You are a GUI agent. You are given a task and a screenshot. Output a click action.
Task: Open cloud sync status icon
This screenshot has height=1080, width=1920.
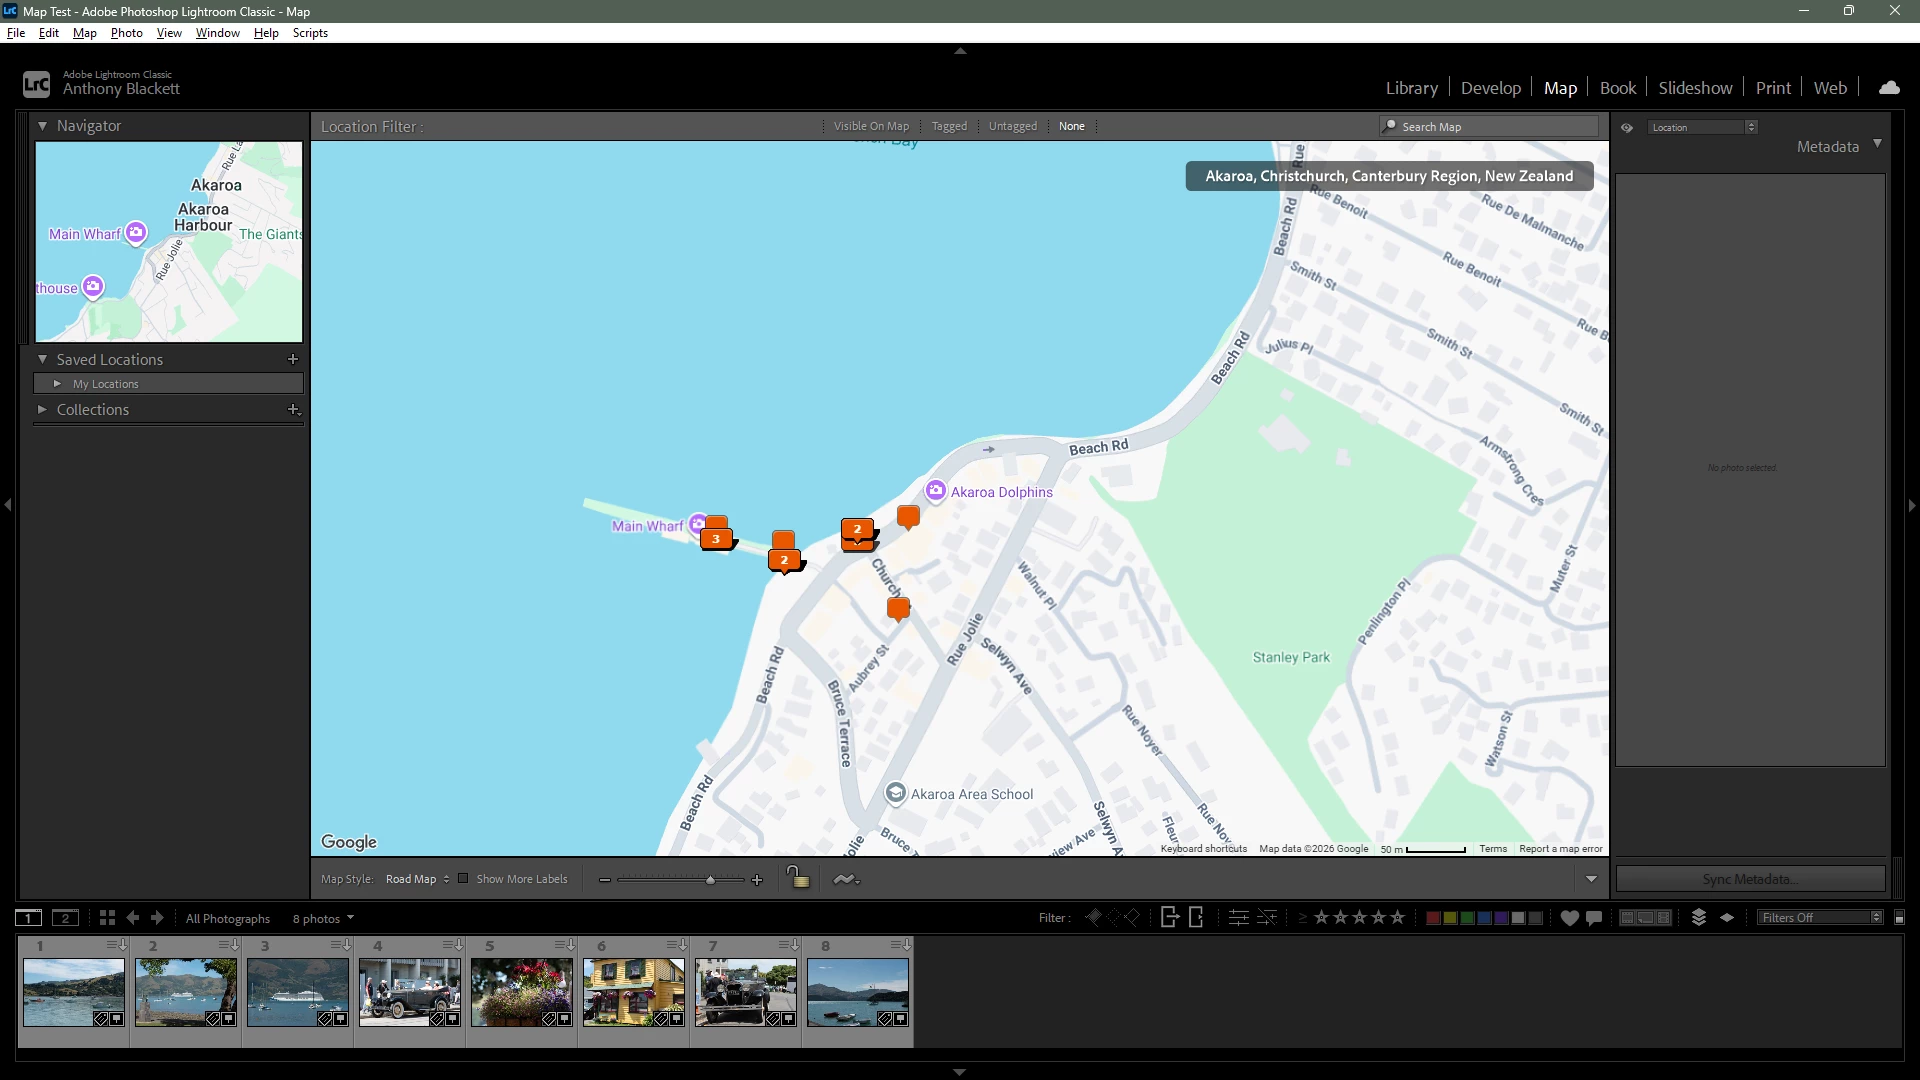[1889, 88]
